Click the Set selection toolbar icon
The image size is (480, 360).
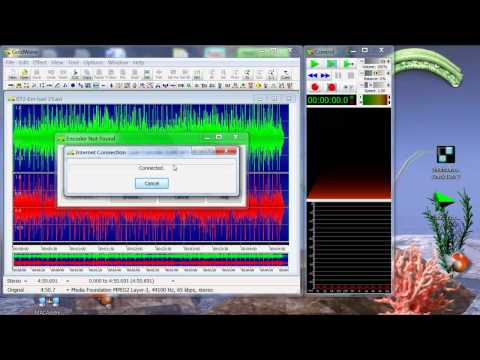197,74
